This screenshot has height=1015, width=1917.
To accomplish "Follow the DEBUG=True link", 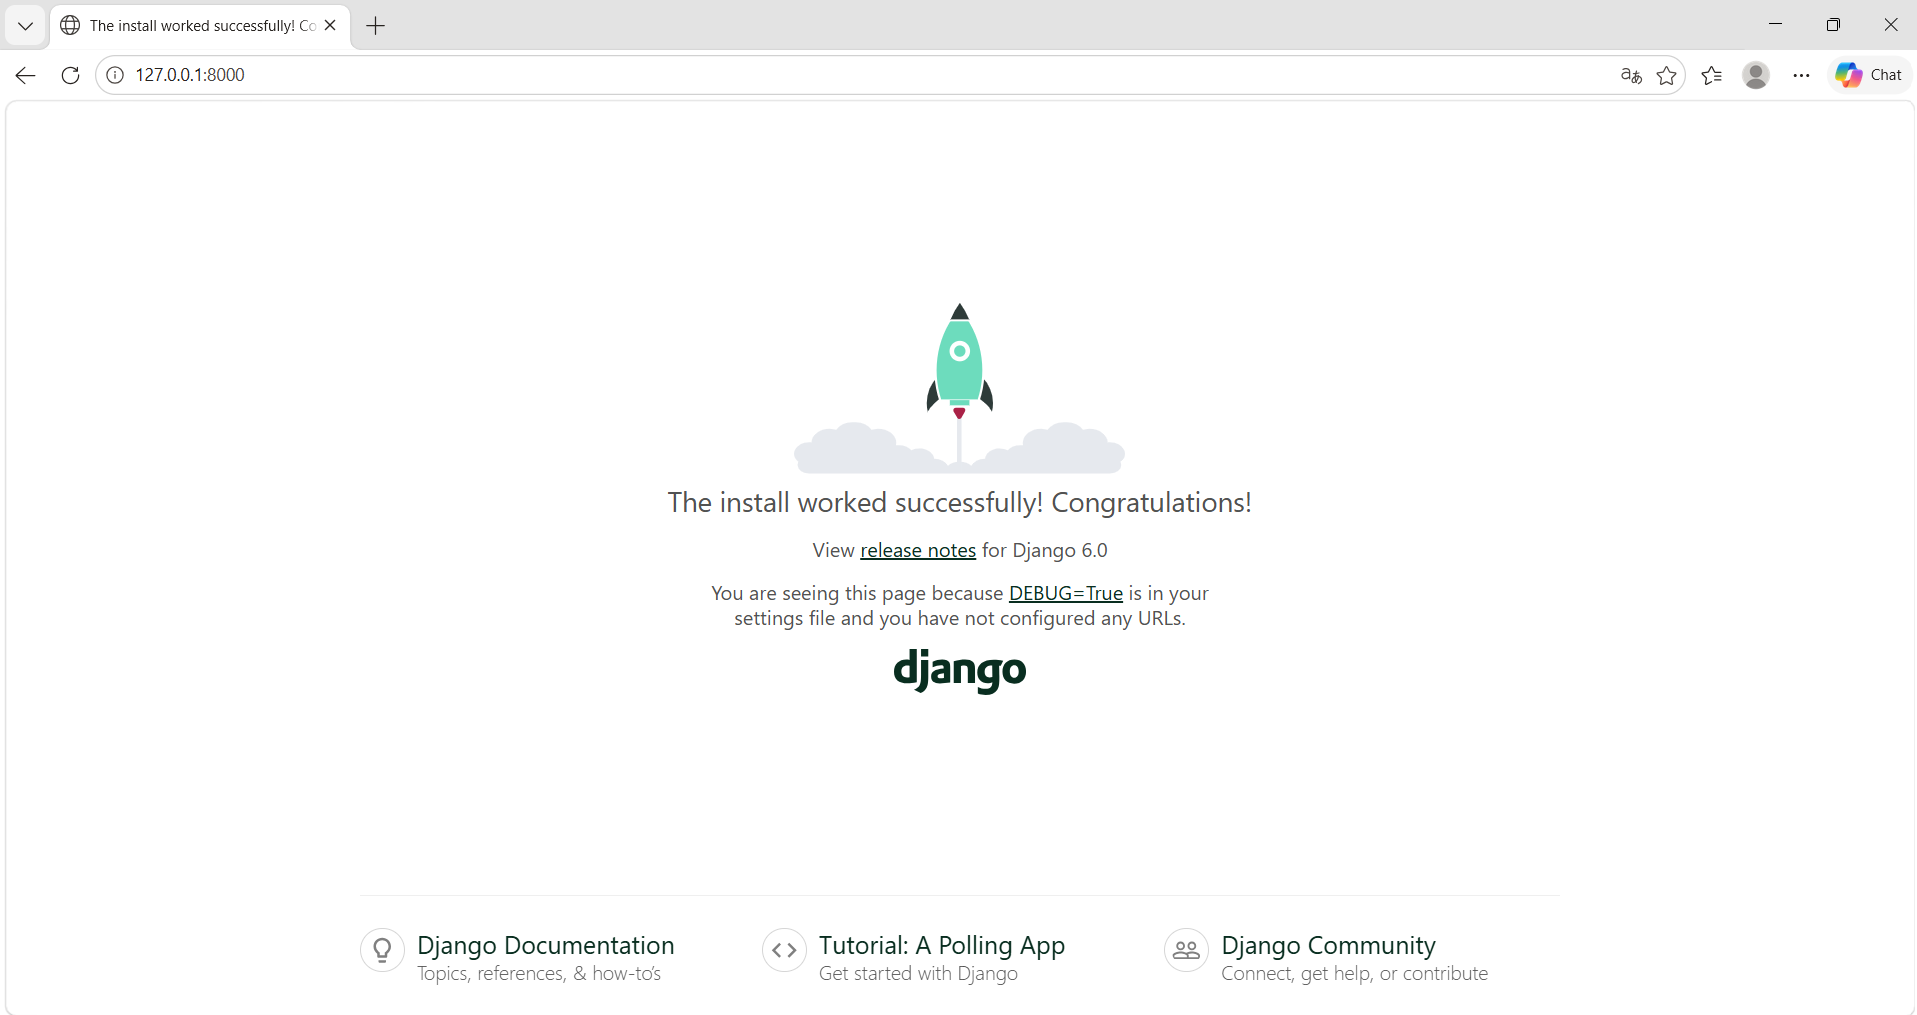I will pyautogui.click(x=1066, y=593).
